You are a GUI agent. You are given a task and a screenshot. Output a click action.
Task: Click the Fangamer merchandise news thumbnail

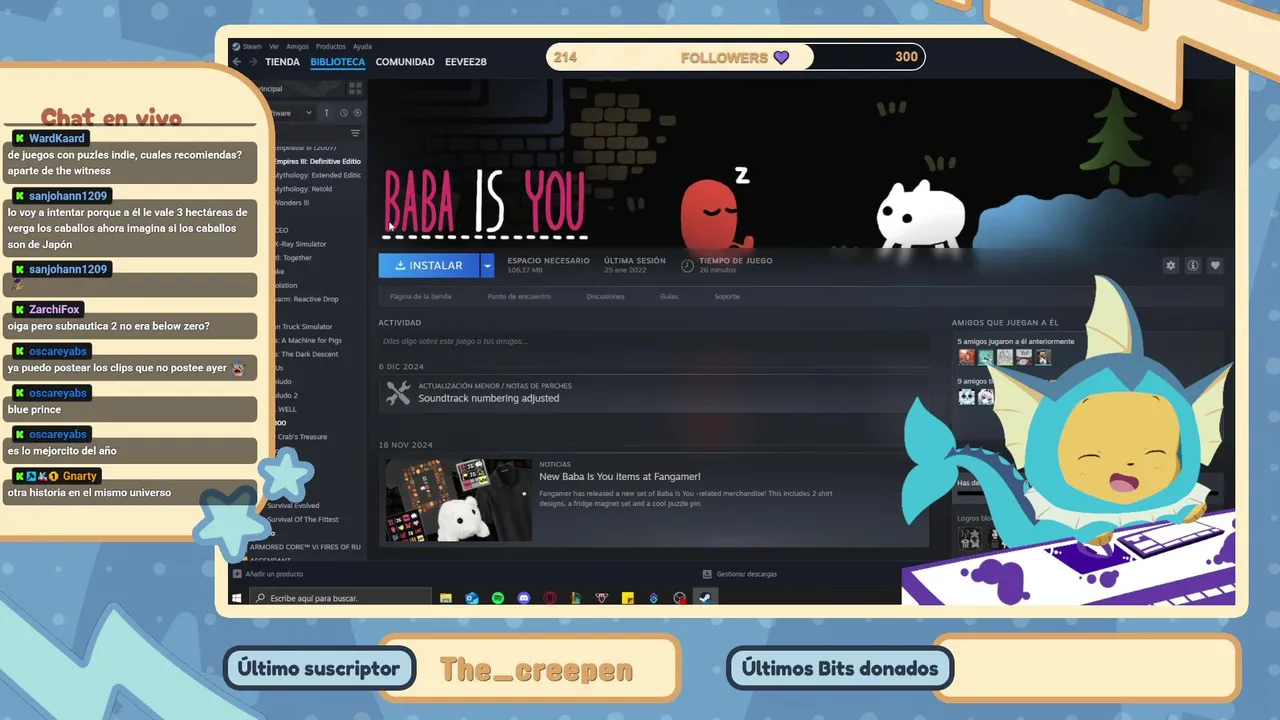pyautogui.click(x=459, y=500)
